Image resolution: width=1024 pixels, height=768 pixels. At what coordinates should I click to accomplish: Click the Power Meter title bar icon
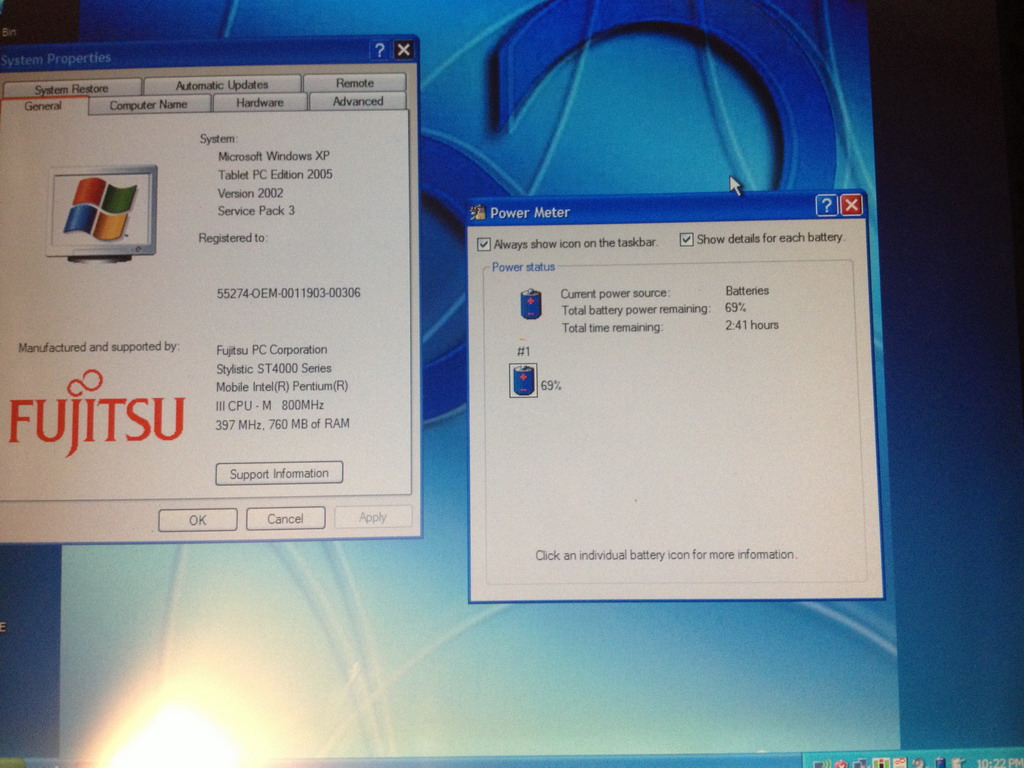pyautogui.click(x=478, y=212)
